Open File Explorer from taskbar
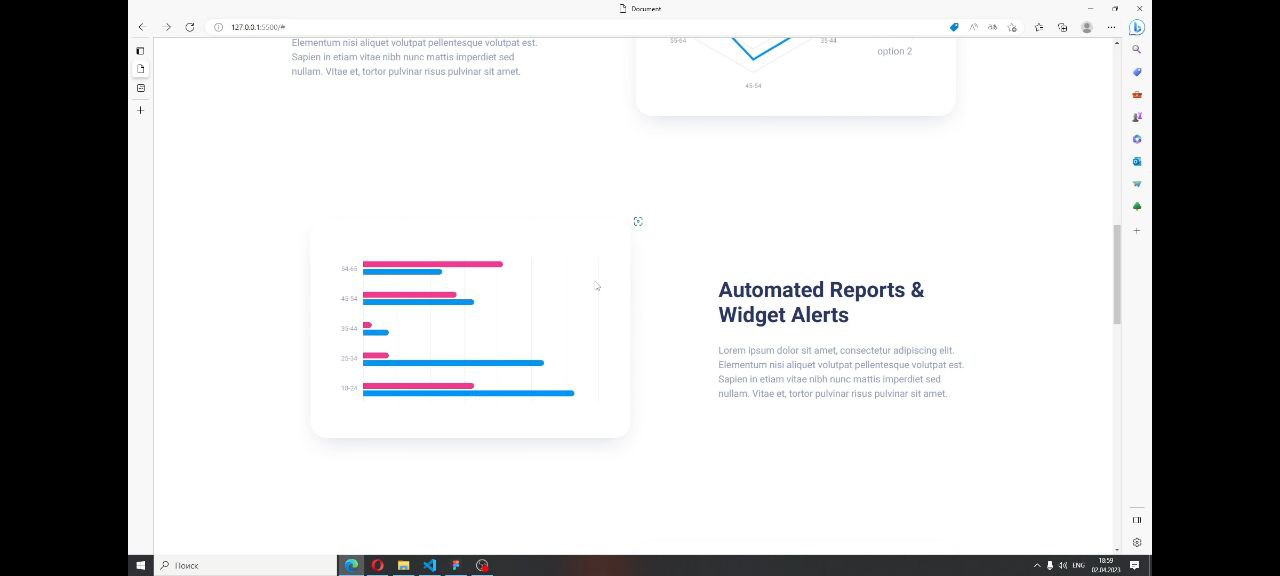 click(x=403, y=565)
